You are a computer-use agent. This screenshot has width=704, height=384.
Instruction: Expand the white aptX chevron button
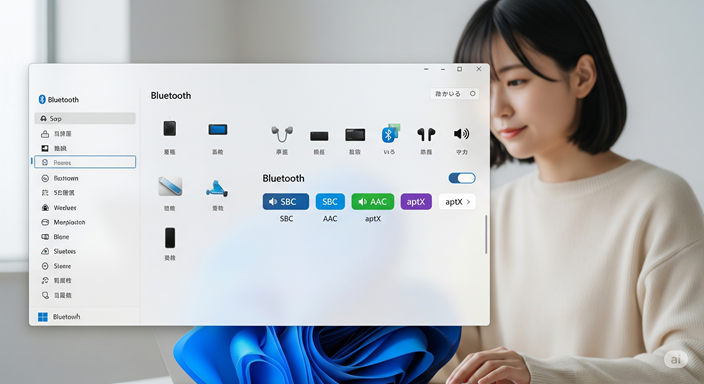click(457, 202)
